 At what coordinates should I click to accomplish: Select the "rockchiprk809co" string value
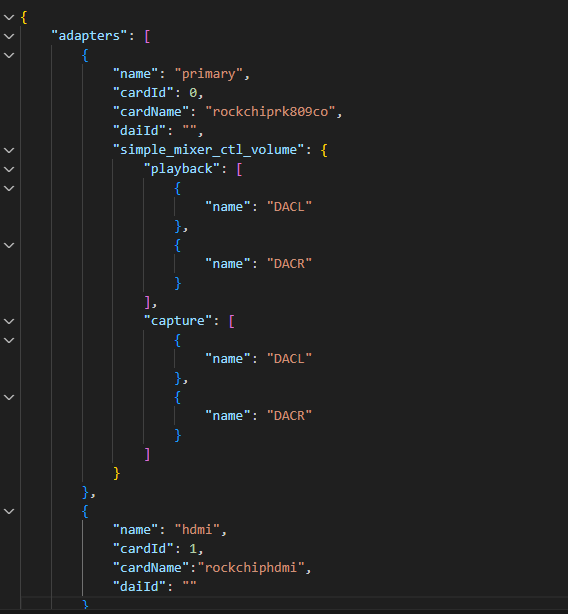[x=270, y=112]
